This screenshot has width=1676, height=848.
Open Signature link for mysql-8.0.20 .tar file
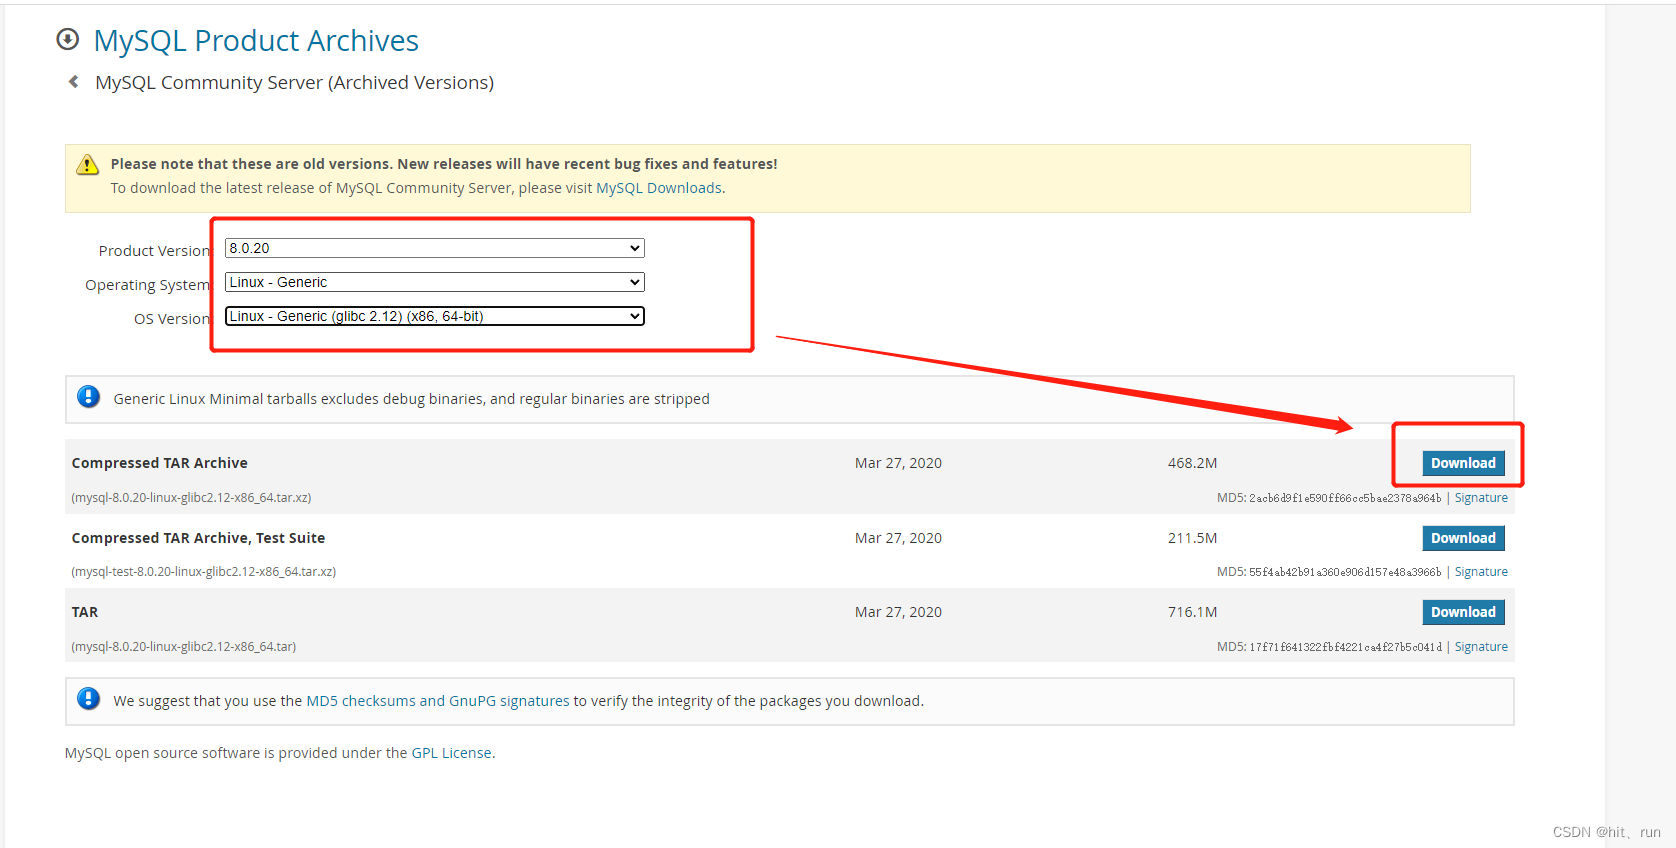click(x=1481, y=647)
